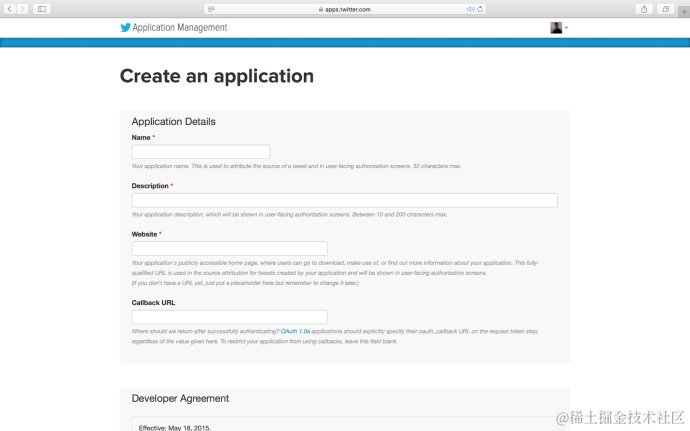690x431 pixels.
Task: Show the Safari sidebar
Action: pos(42,9)
